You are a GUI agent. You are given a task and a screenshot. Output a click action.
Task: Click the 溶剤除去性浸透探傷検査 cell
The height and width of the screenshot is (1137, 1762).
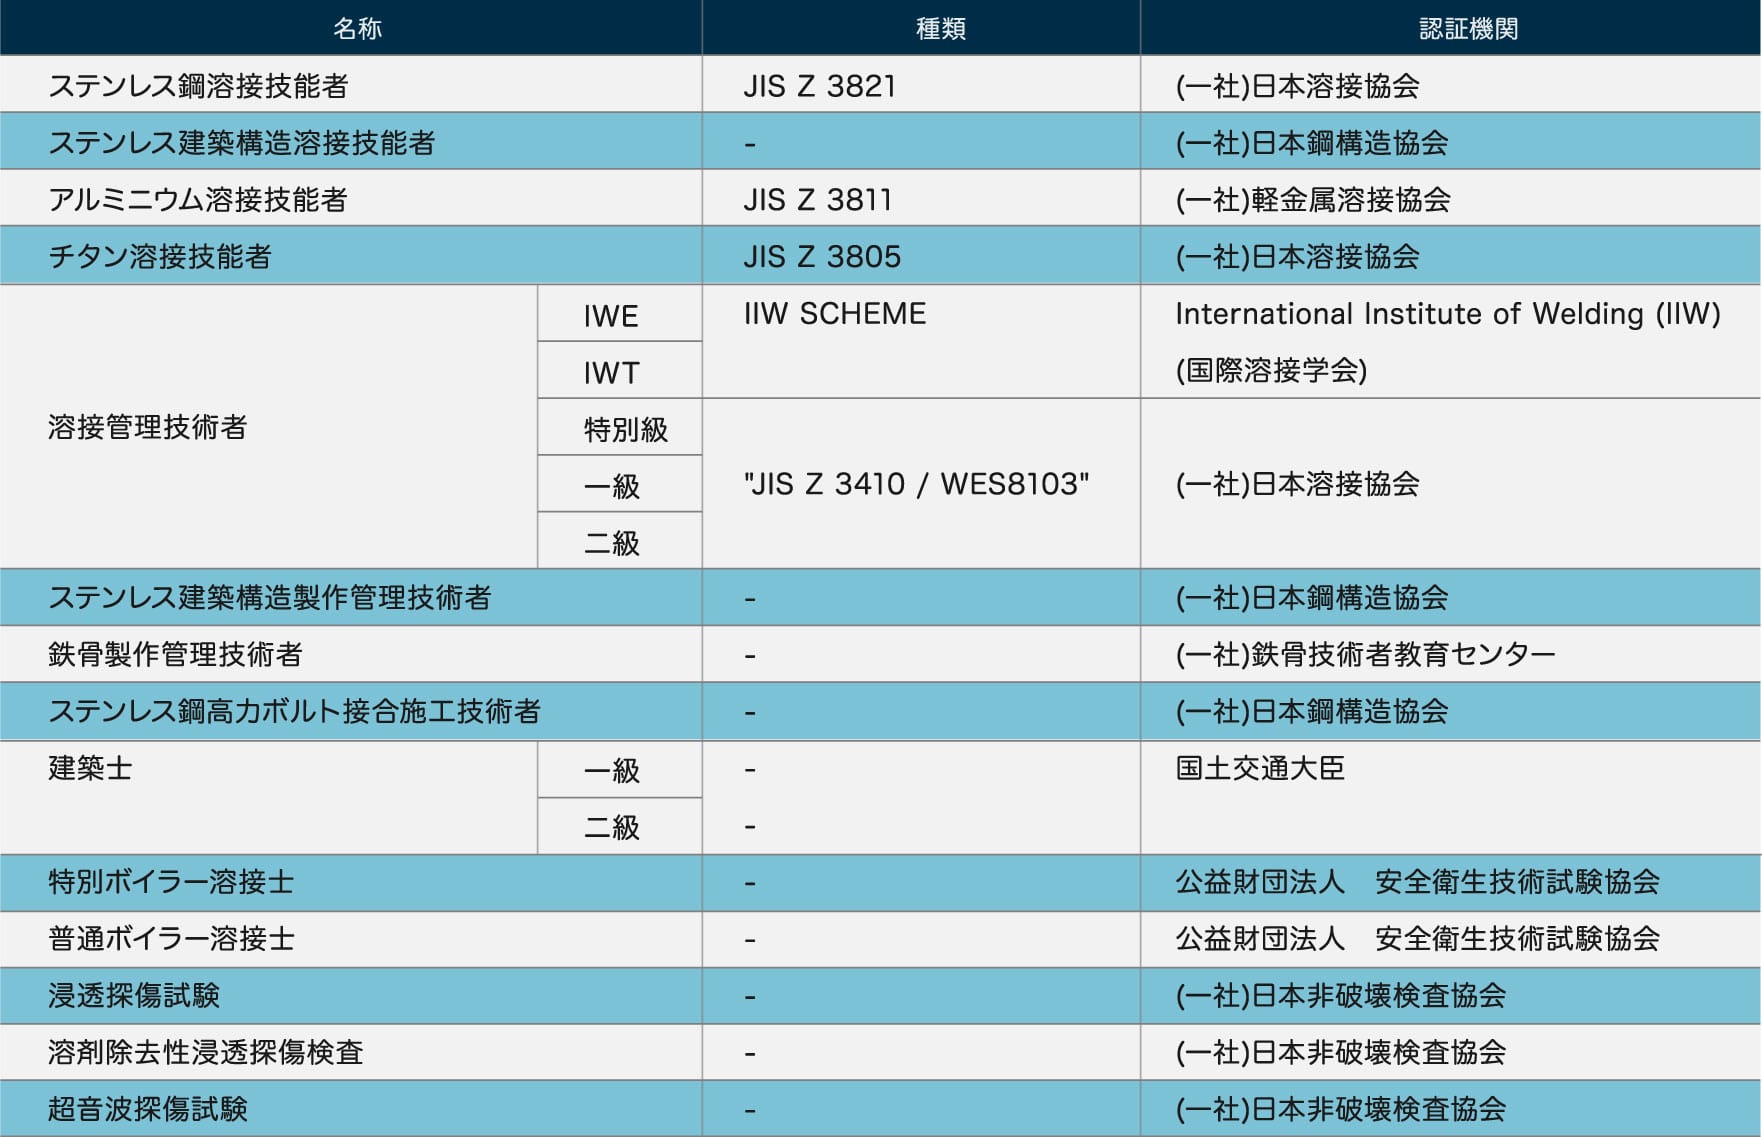(351, 1052)
